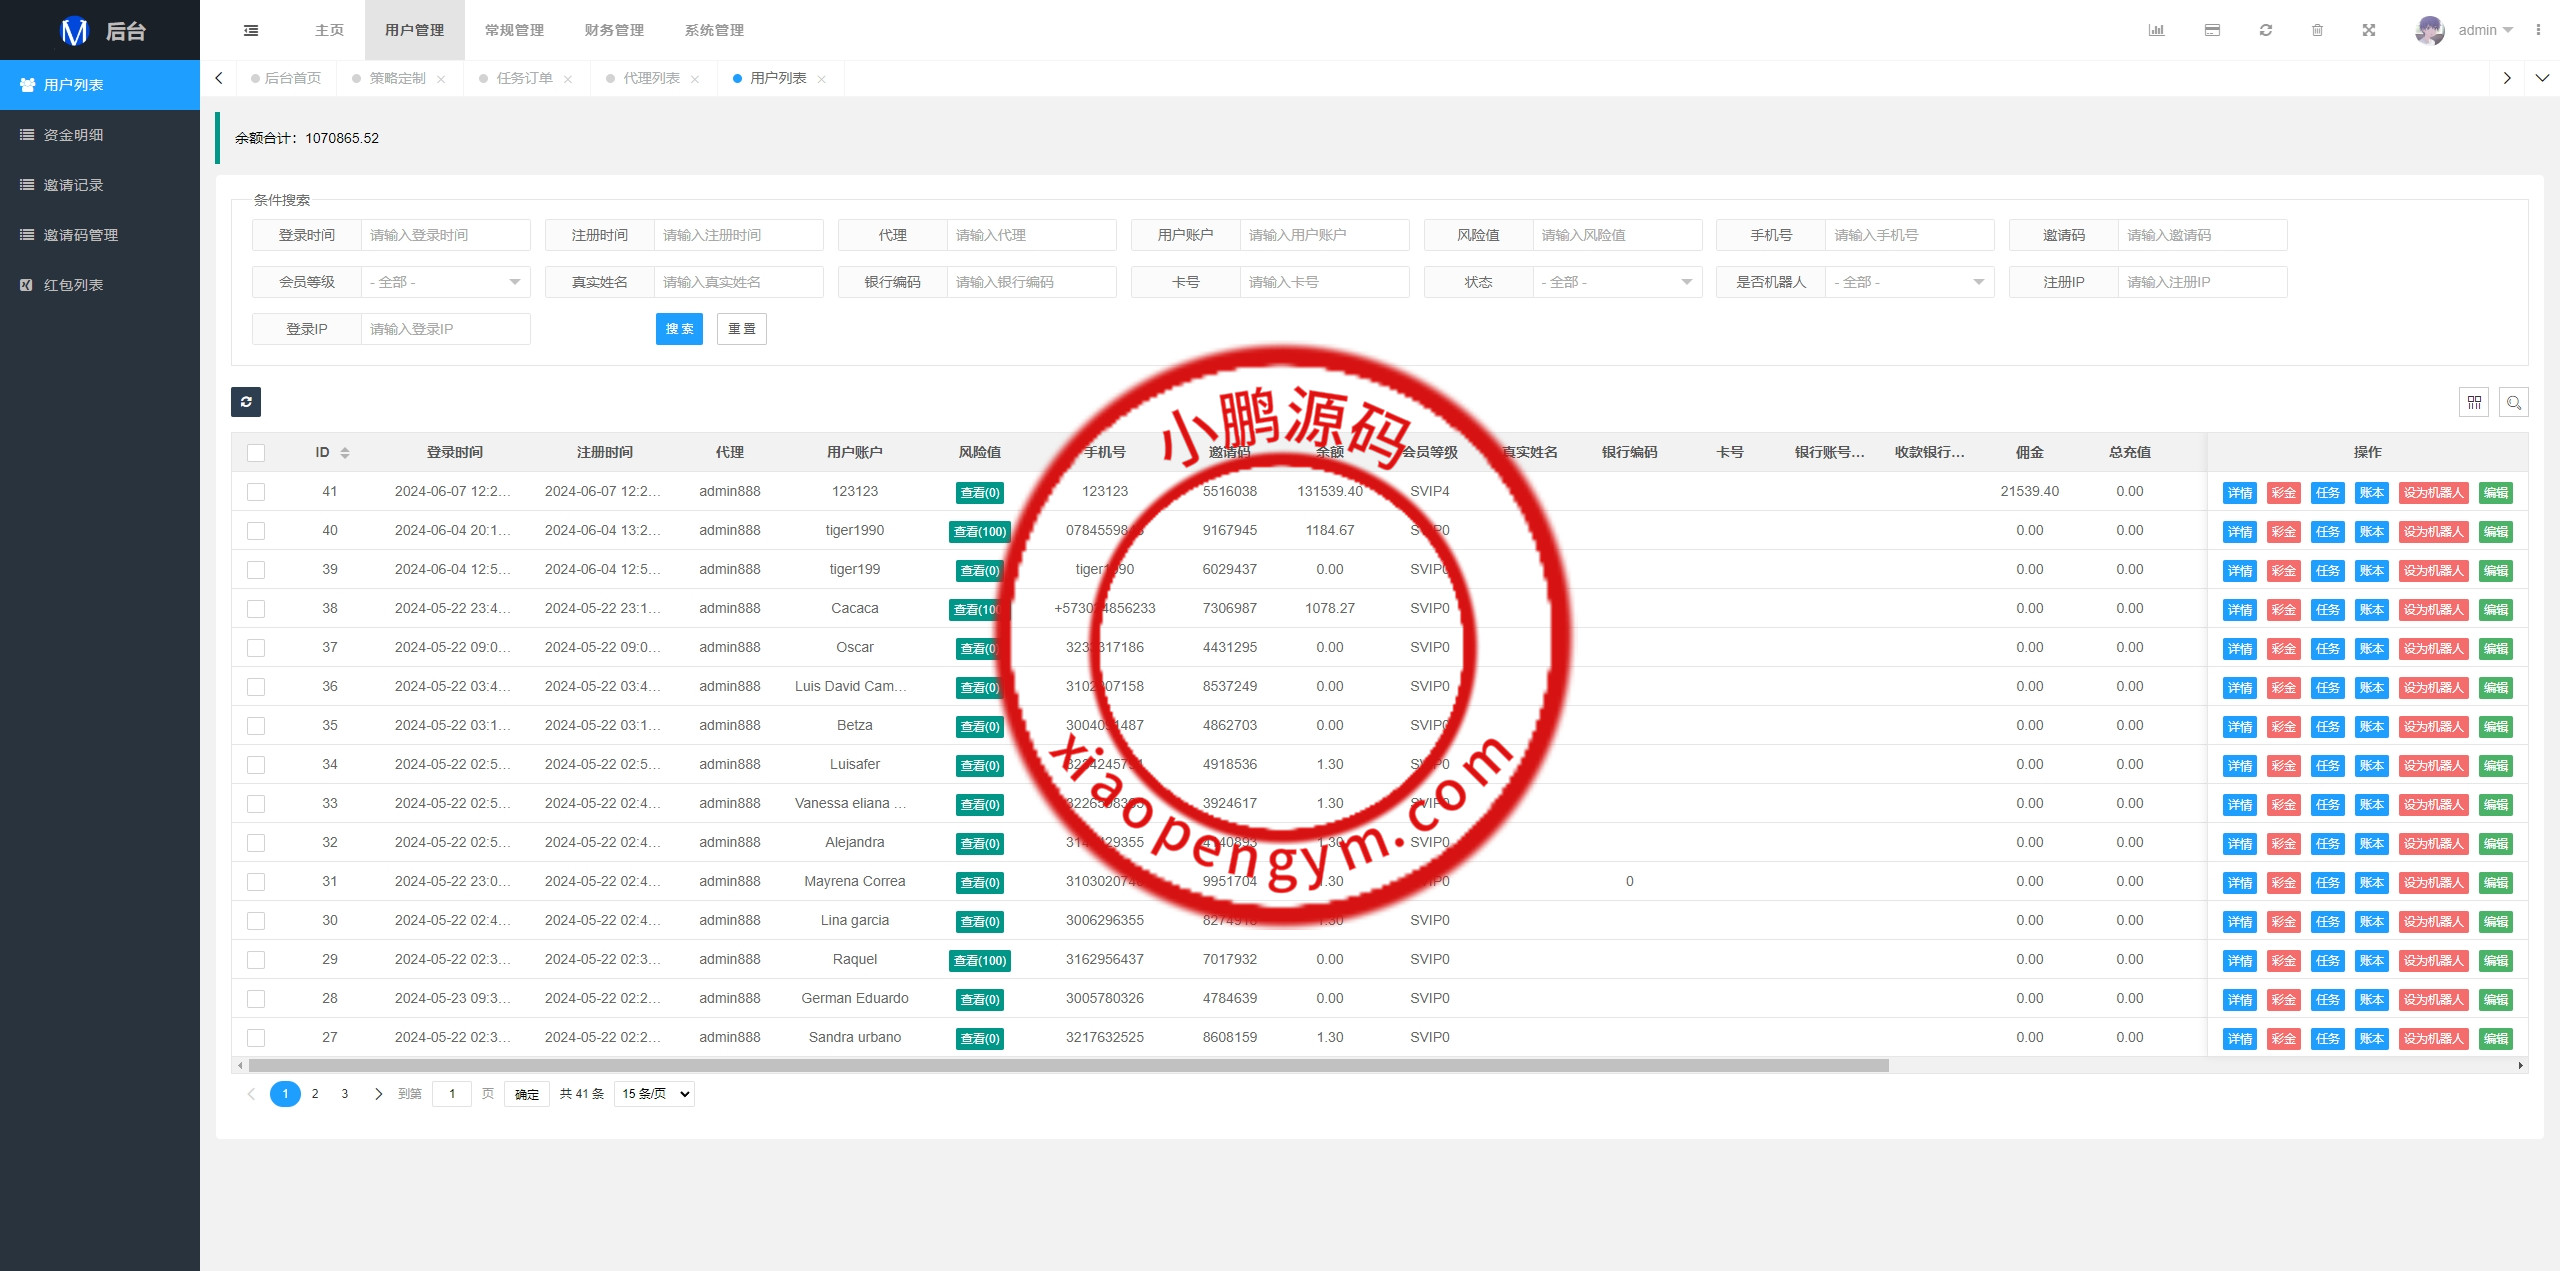Open the 财务管理 top menu
Viewport: 2560px width, 1271px height.
614,30
